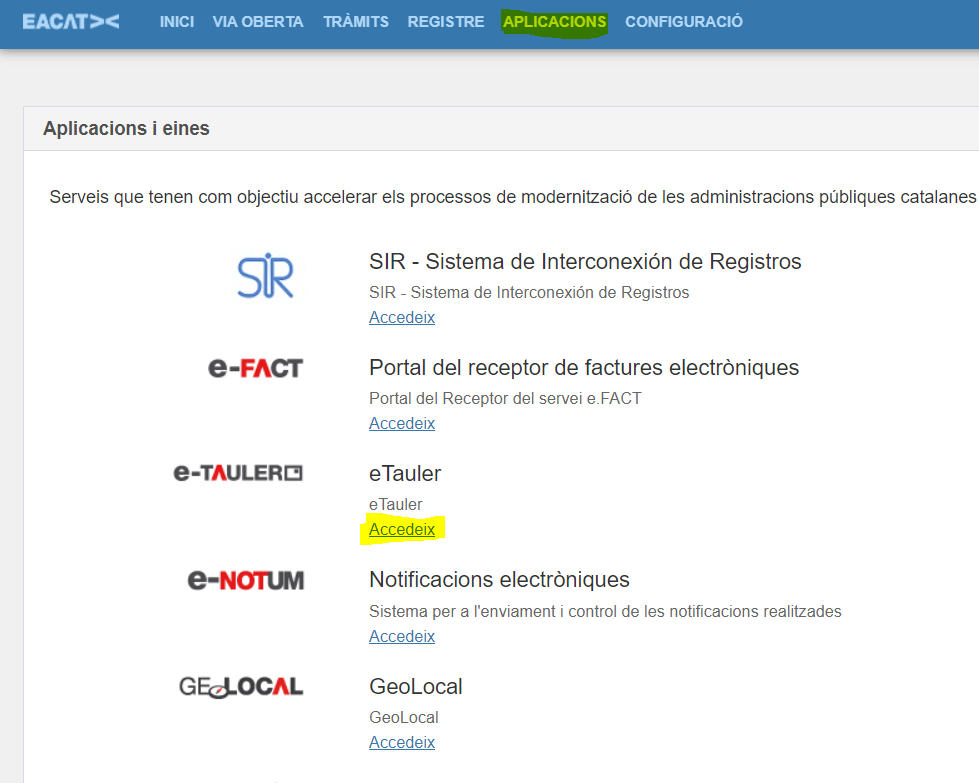The height and width of the screenshot is (783, 979).
Task: Click the e-FACT logo
Action: click(x=255, y=368)
